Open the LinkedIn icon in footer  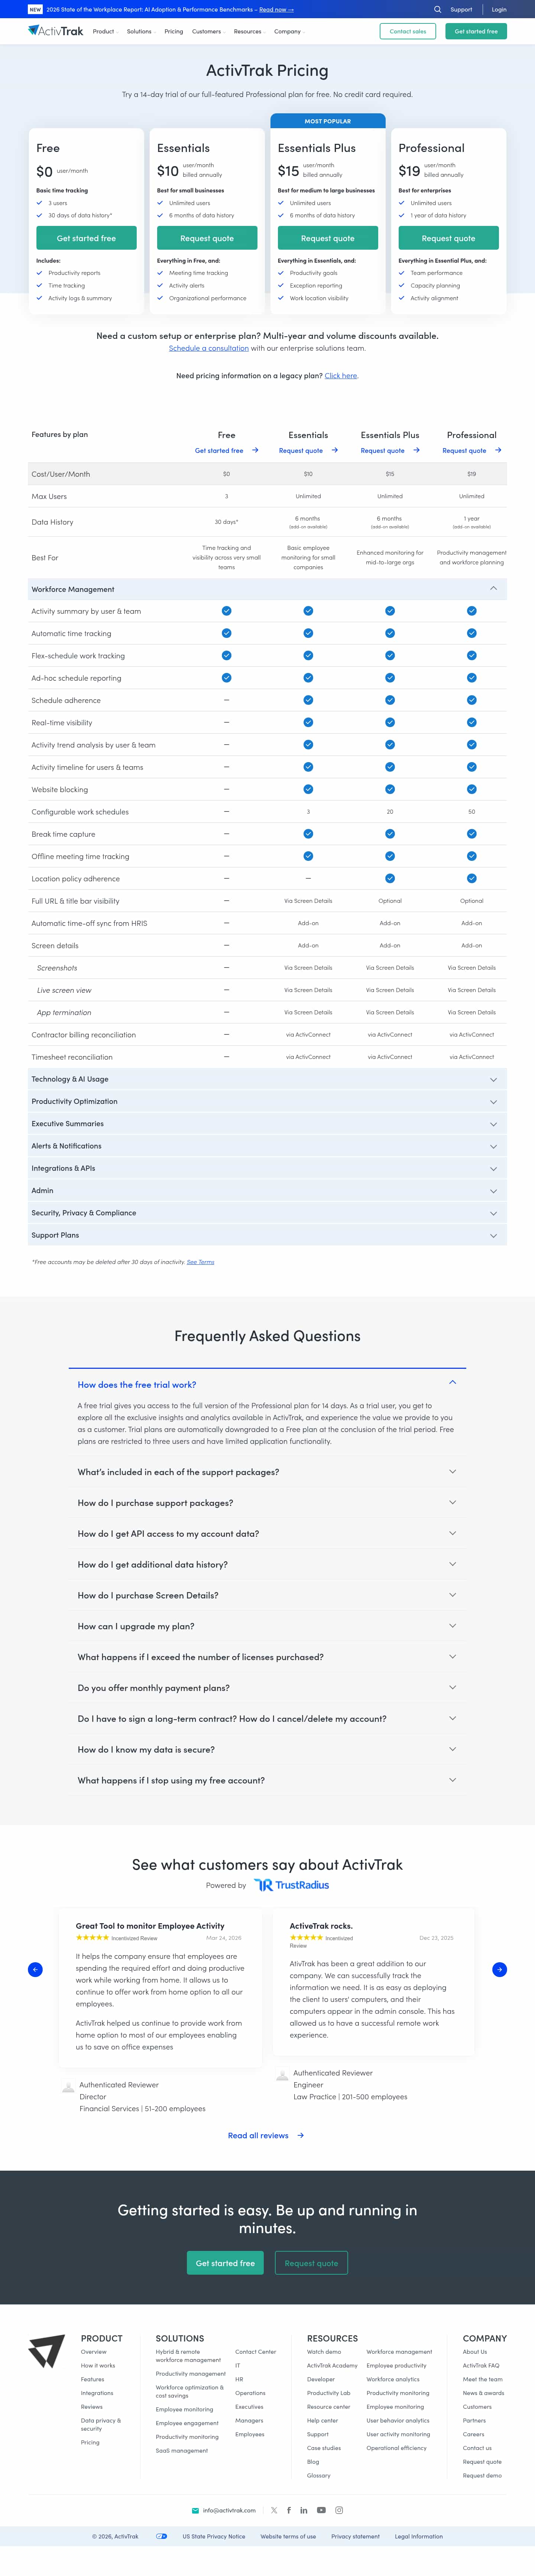[x=304, y=2510]
